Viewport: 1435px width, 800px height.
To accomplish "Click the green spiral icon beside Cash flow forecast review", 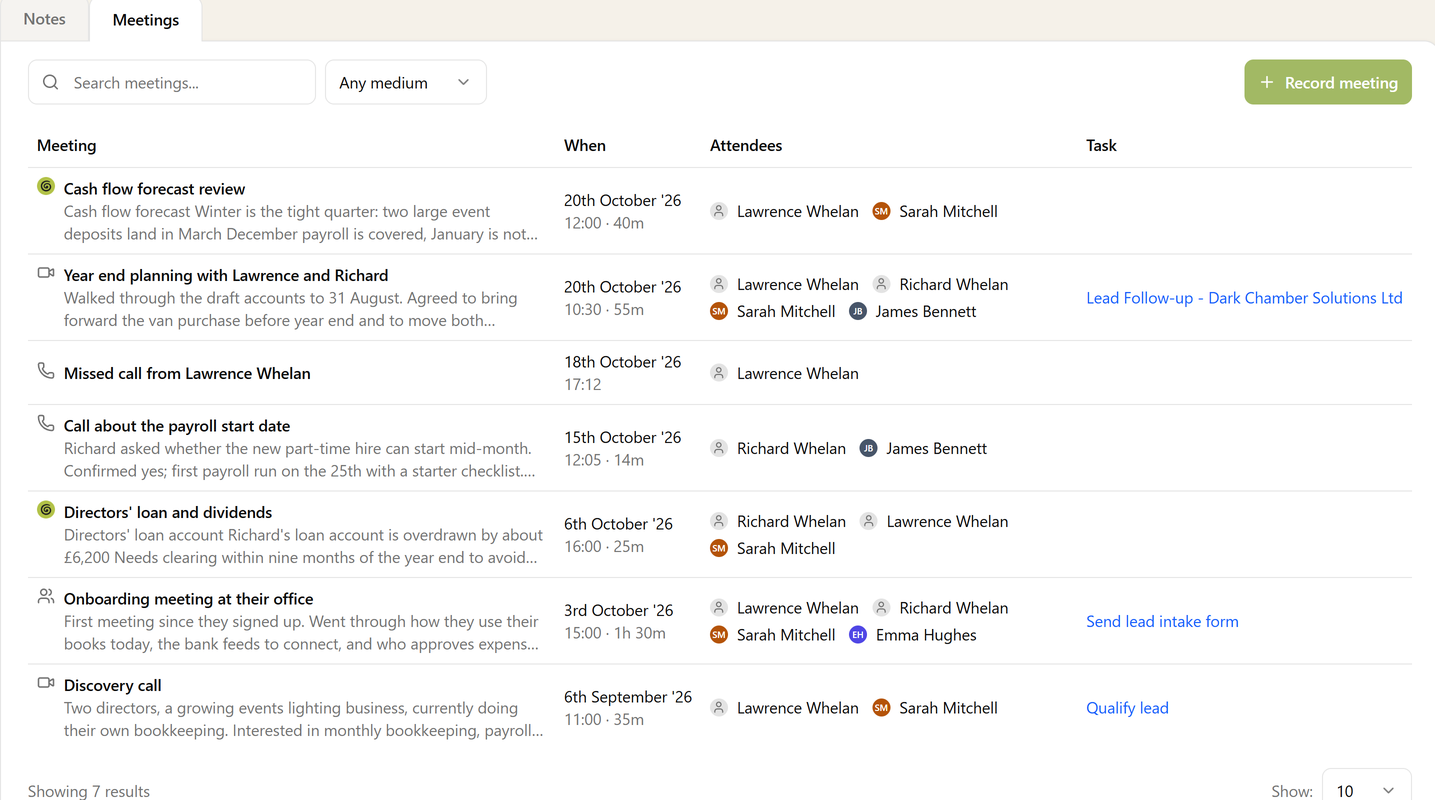I will 46,186.
